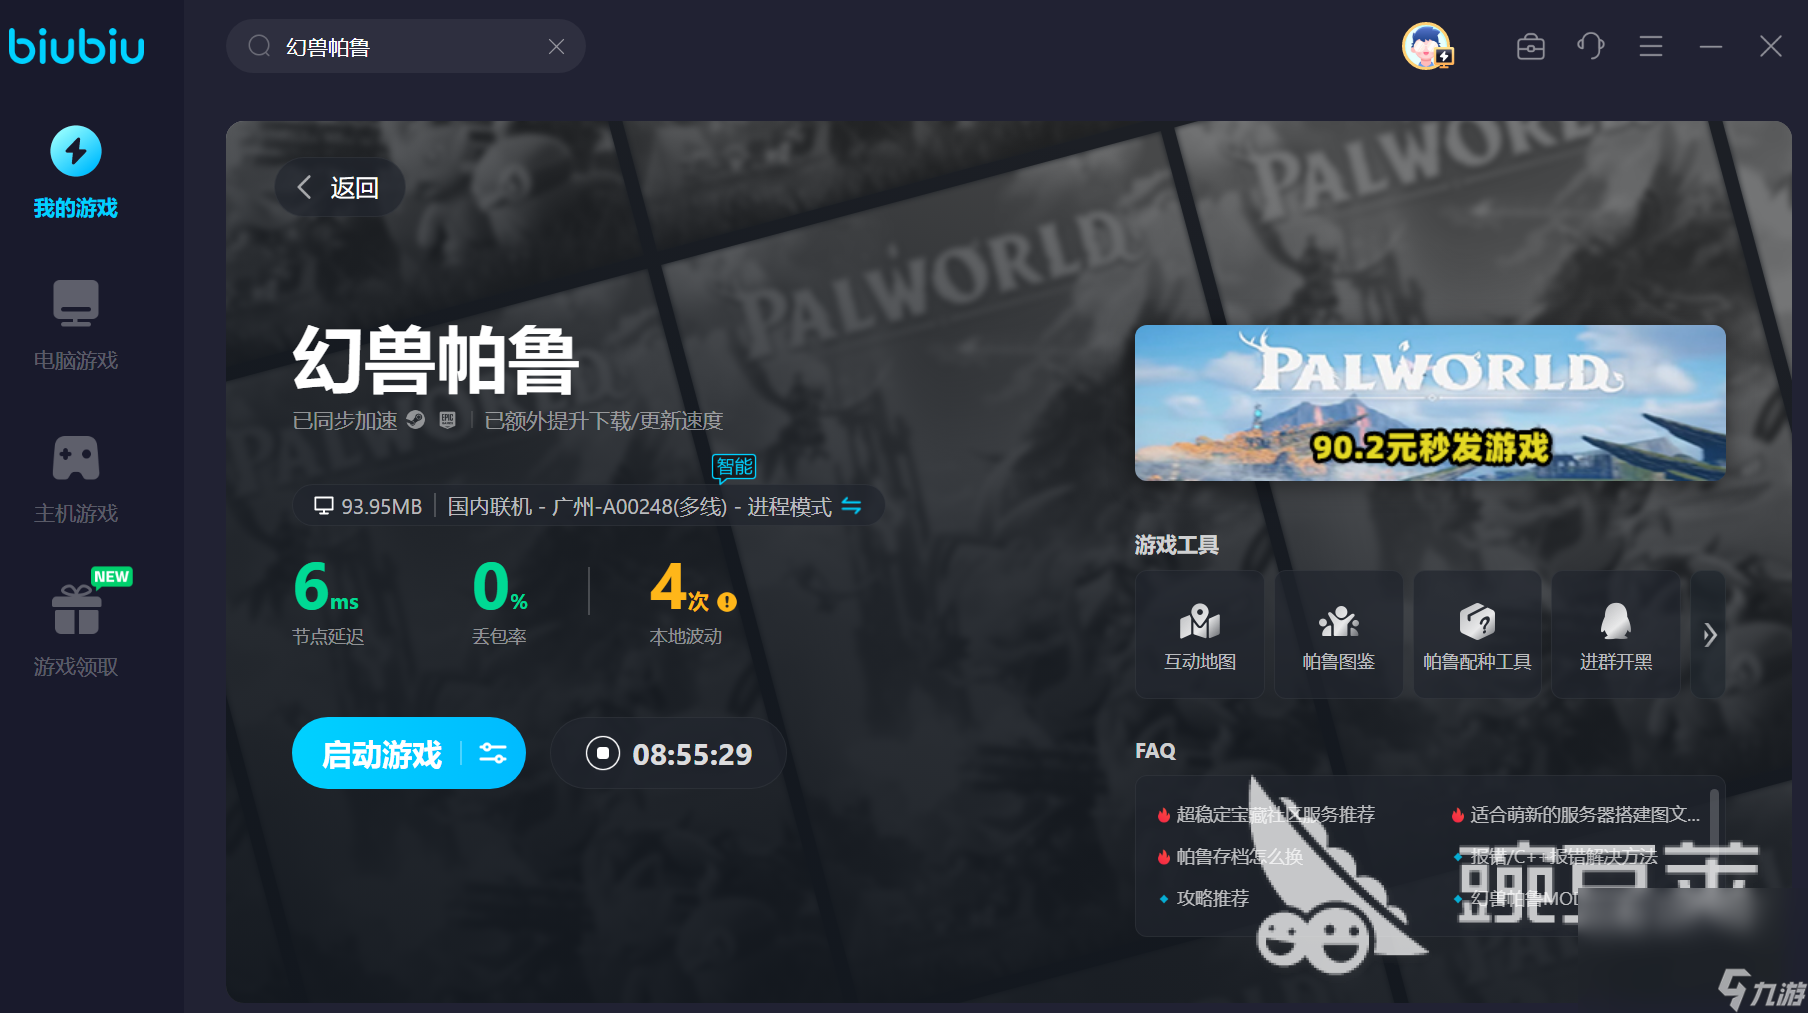
Task: Launch the 帕鲁配种工具 breeding tool
Action: (x=1477, y=633)
